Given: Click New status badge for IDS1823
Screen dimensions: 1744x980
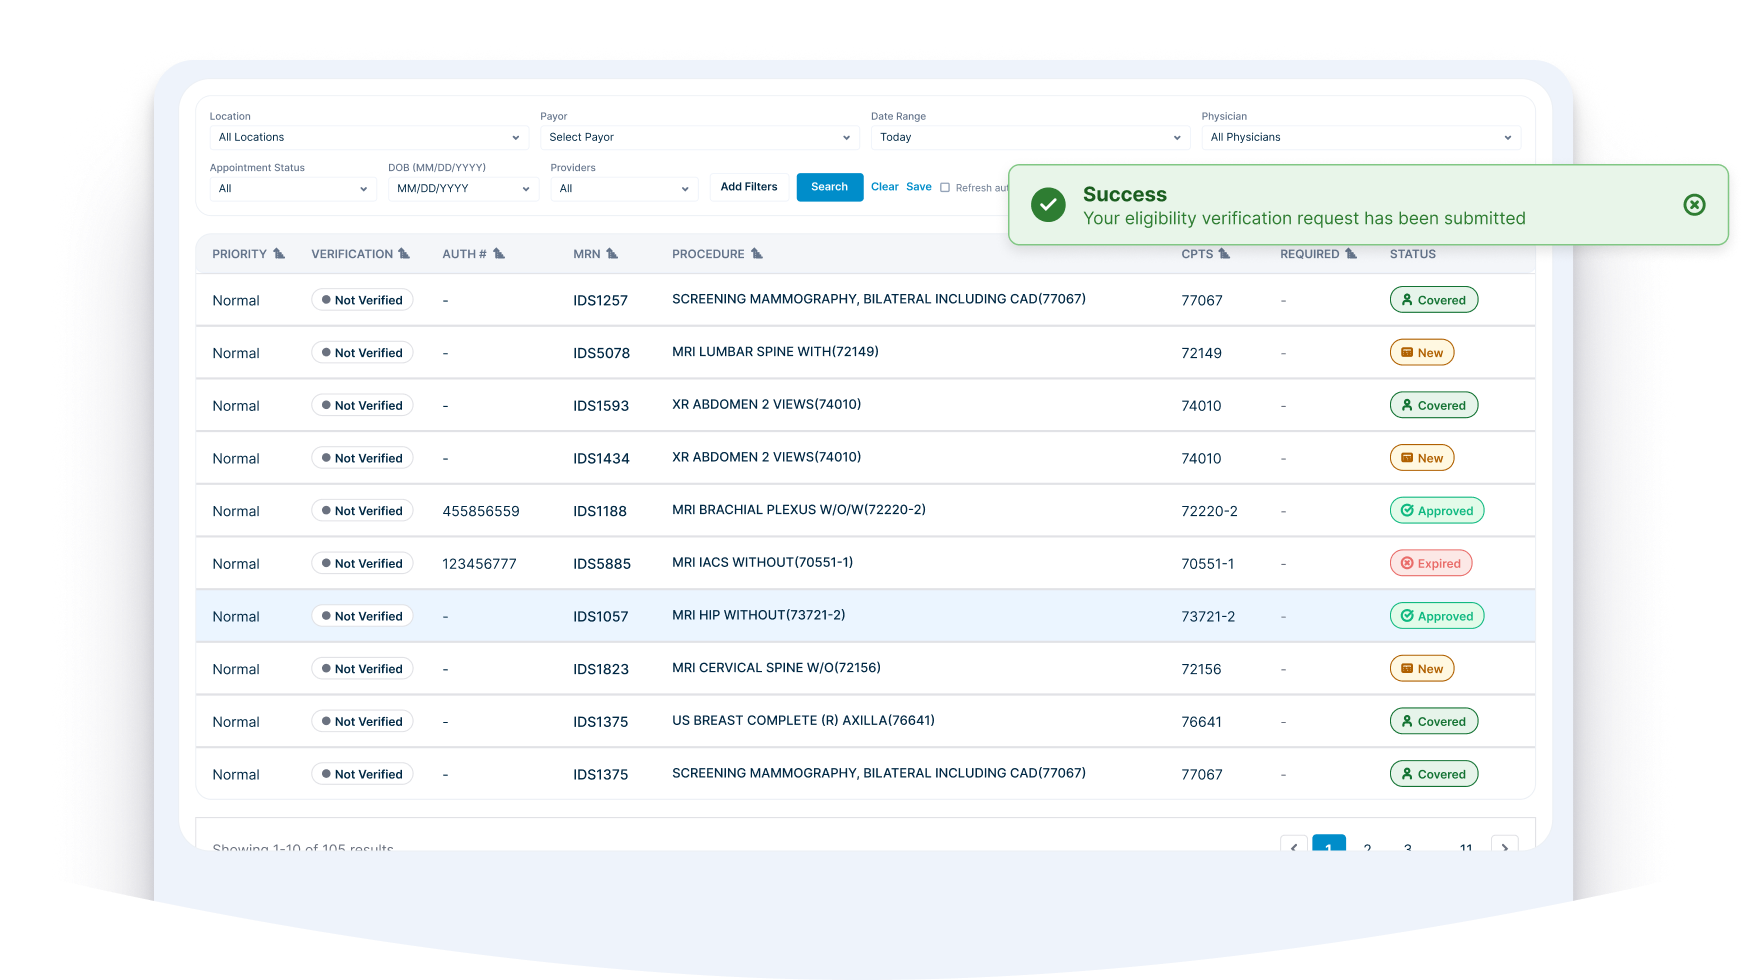Looking at the screenshot, I should 1422,669.
